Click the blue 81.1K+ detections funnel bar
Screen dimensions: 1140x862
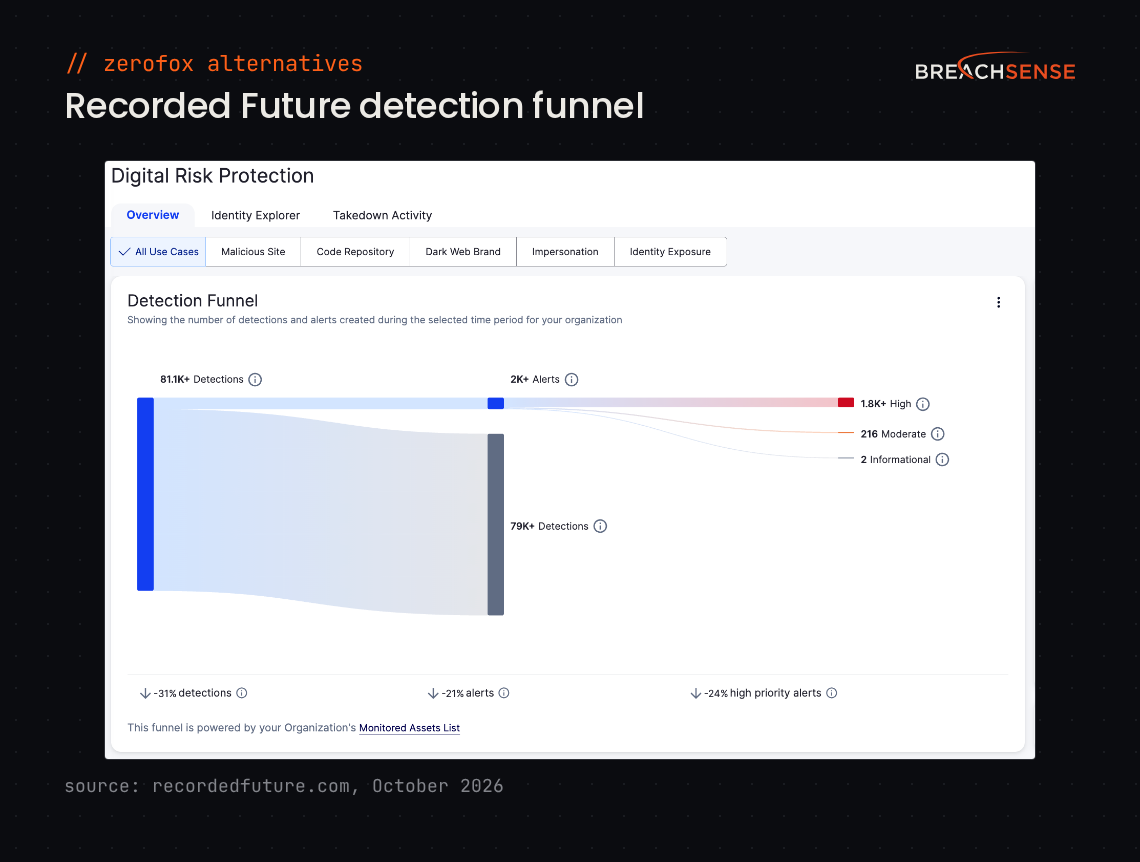145,494
